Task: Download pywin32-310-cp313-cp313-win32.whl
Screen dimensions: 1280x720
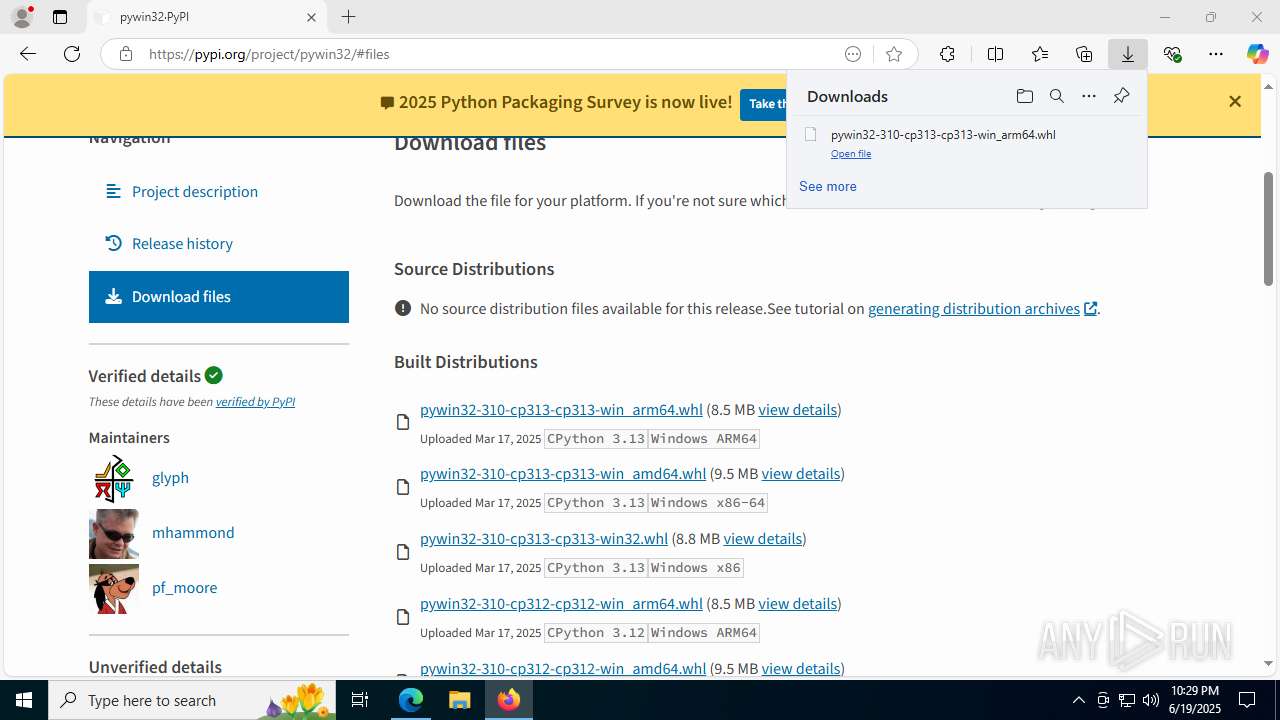Action: point(544,539)
